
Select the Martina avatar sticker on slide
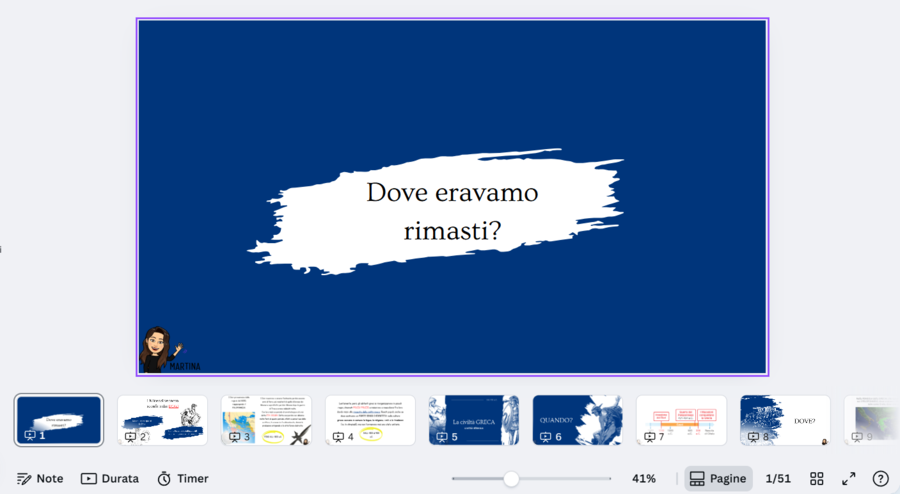pyautogui.click(x=164, y=349)
